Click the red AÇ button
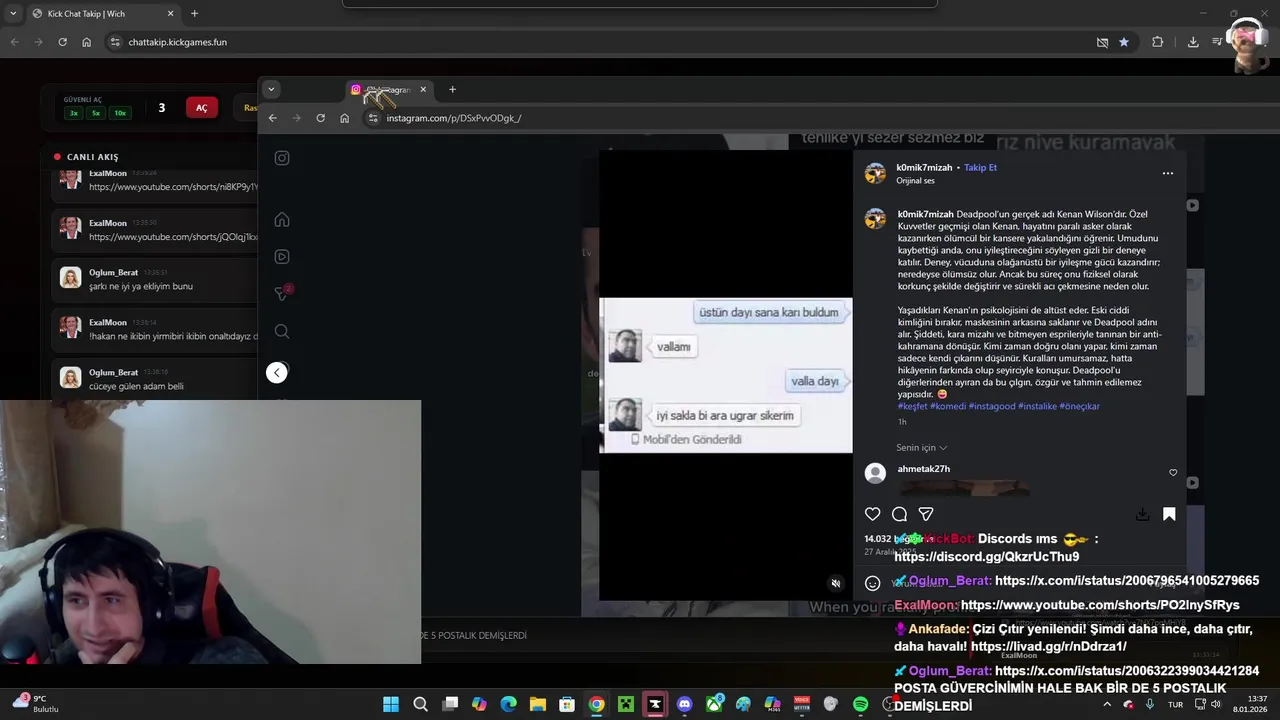 [201, 108]
